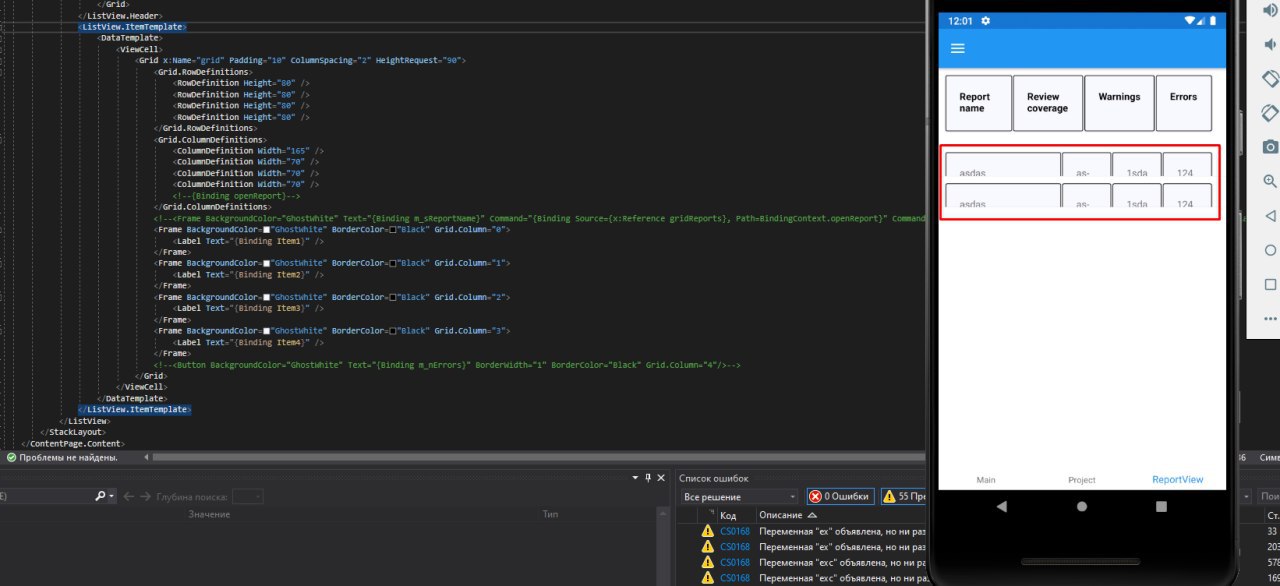Select the emulator zoom magnifier tool
1280x586 pixels.
point(1270,181)
